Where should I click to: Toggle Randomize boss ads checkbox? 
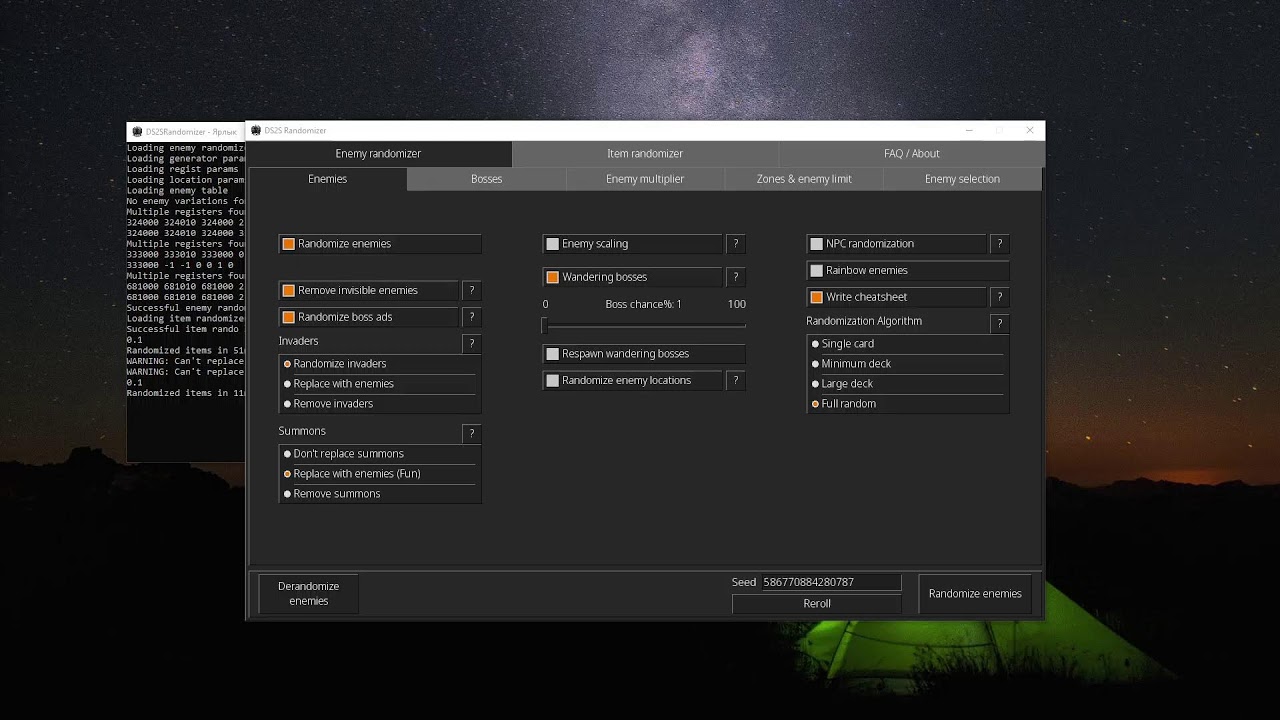pos(289,317)
